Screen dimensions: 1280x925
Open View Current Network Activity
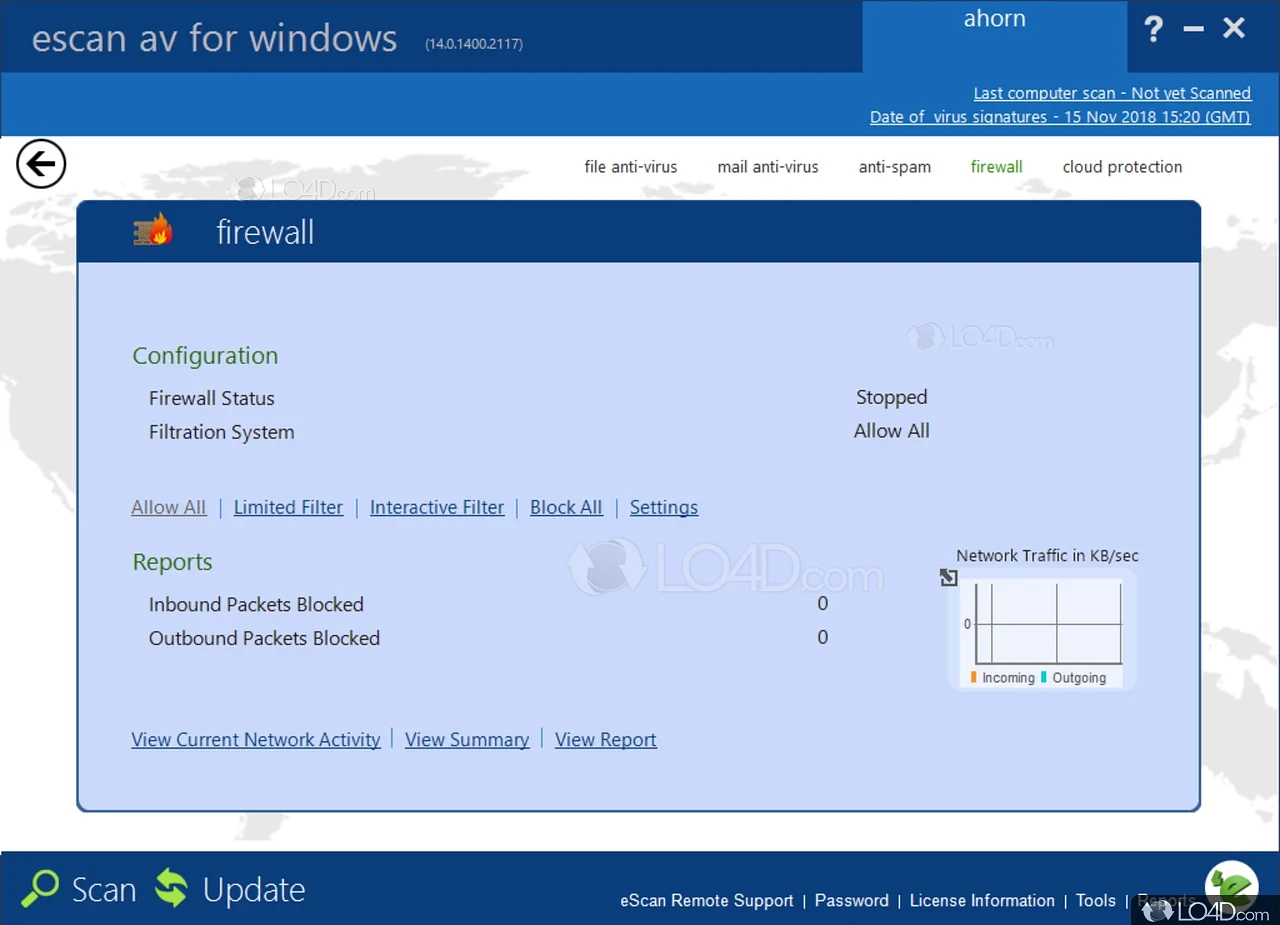click(256, 740)
